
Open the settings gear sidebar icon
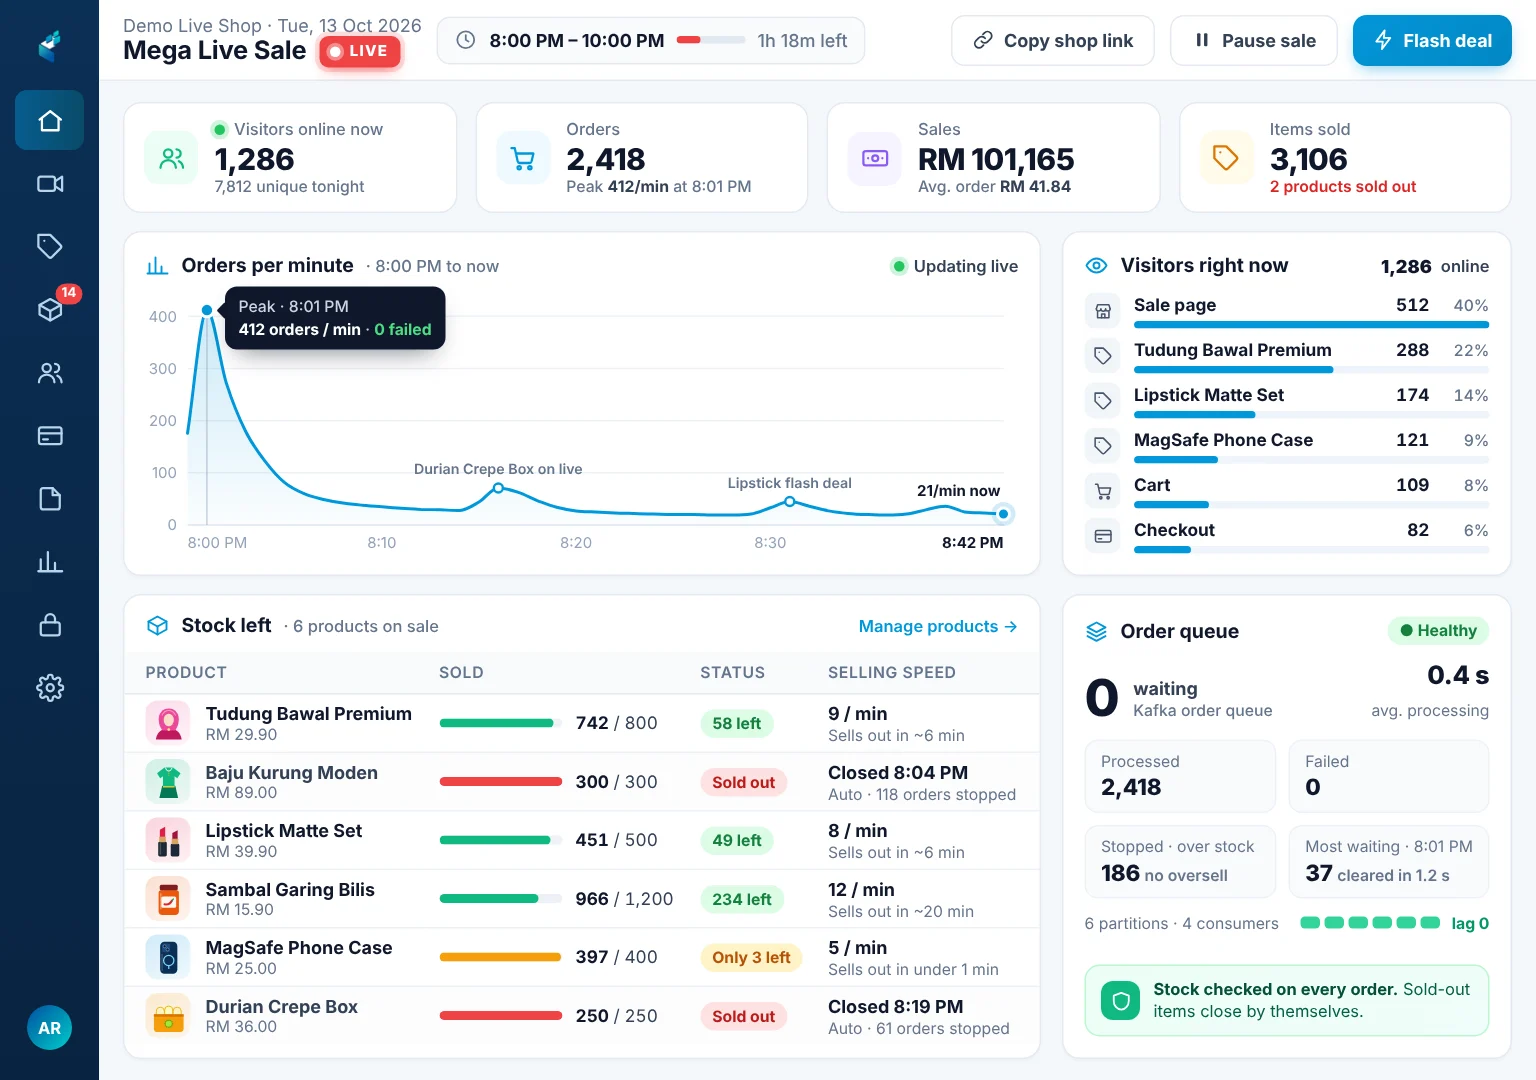point(50,688)
